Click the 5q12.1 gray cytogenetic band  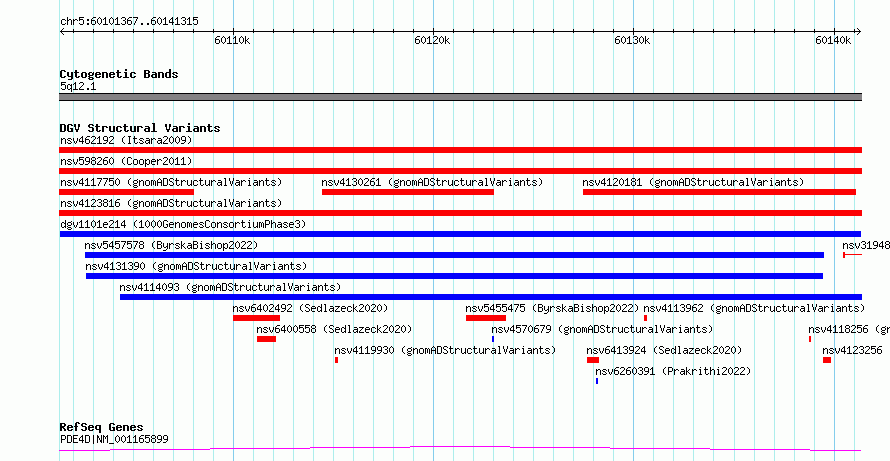click(x=460, y=97)
